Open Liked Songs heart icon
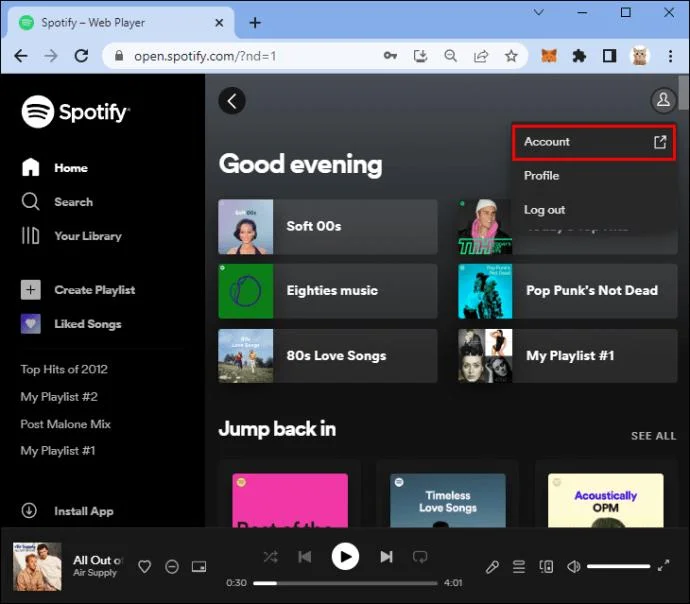This screenshot has height=604, width=690. click(30, 324)
